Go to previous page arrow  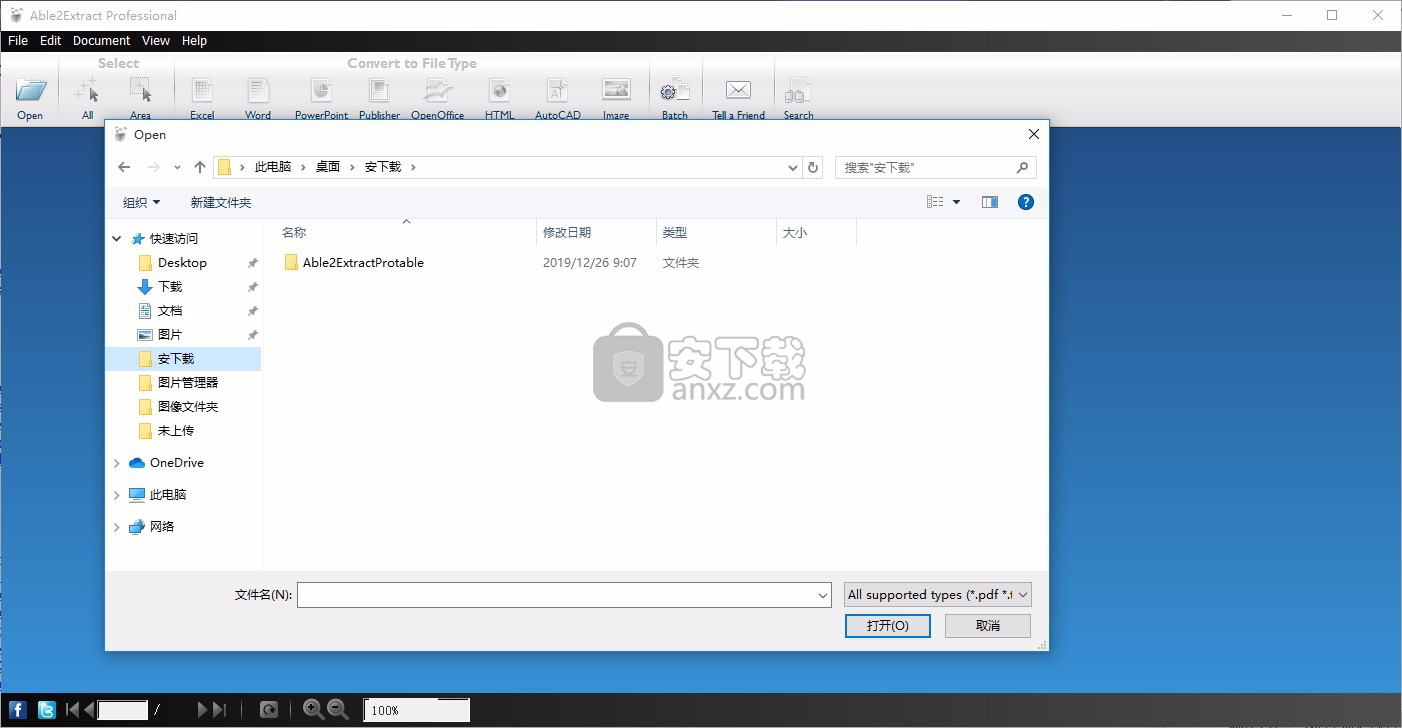coord(89,710)
